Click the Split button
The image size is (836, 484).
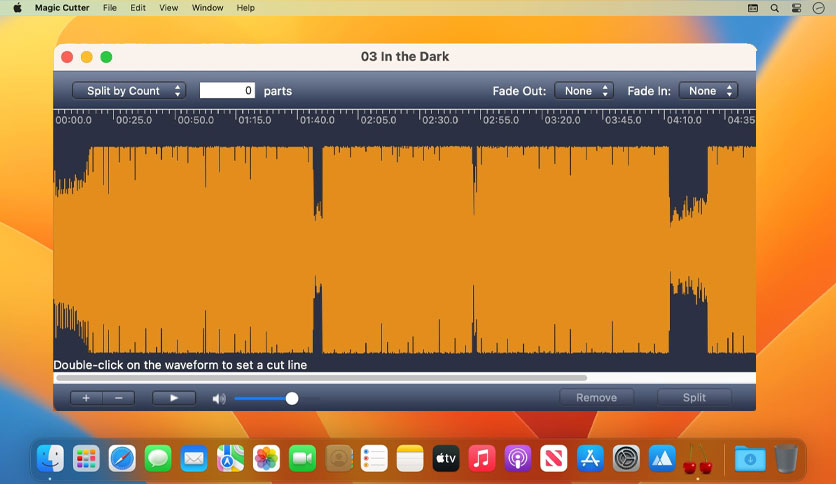(x=694, y=398)
